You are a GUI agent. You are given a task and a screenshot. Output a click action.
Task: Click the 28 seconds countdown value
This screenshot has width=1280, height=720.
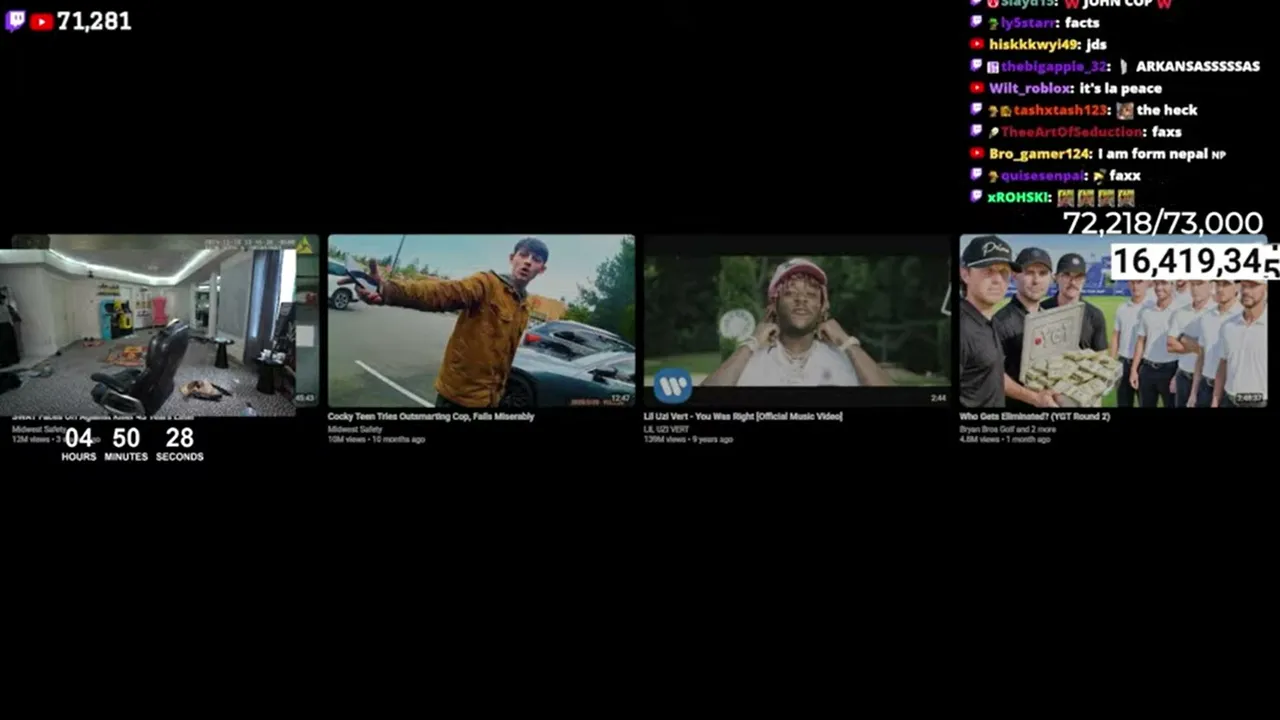click(x=180, y=438)
